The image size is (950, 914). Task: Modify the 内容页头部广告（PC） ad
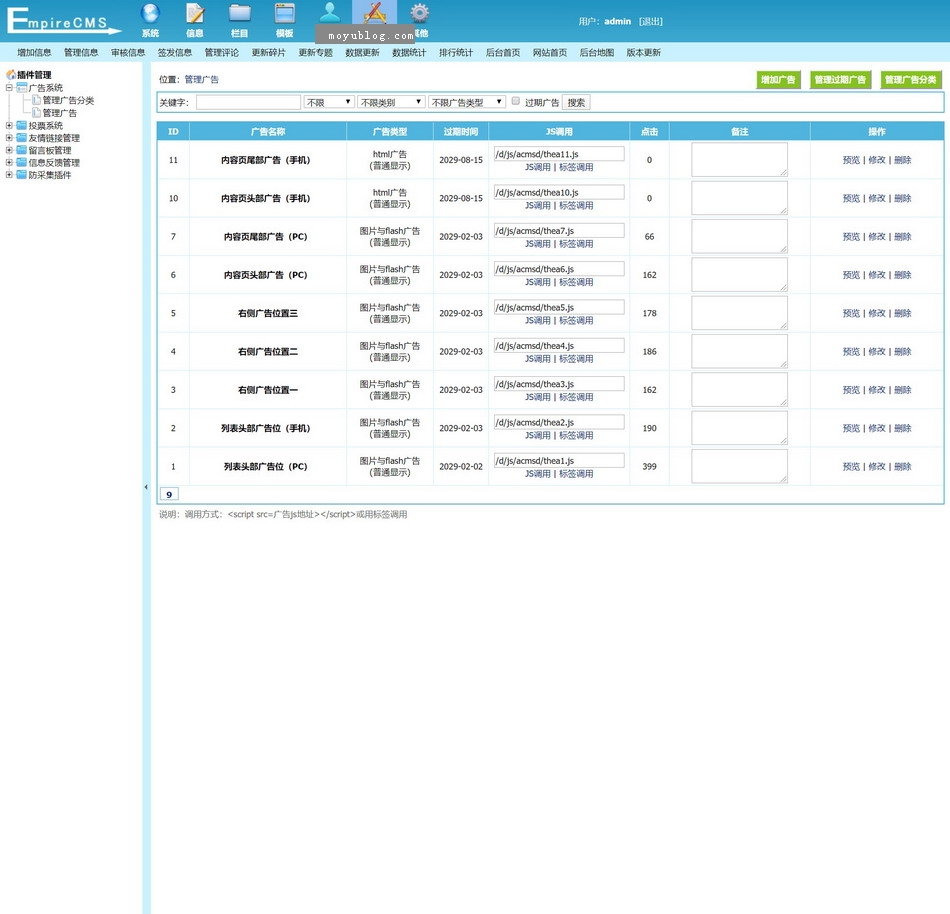[877, 275]
